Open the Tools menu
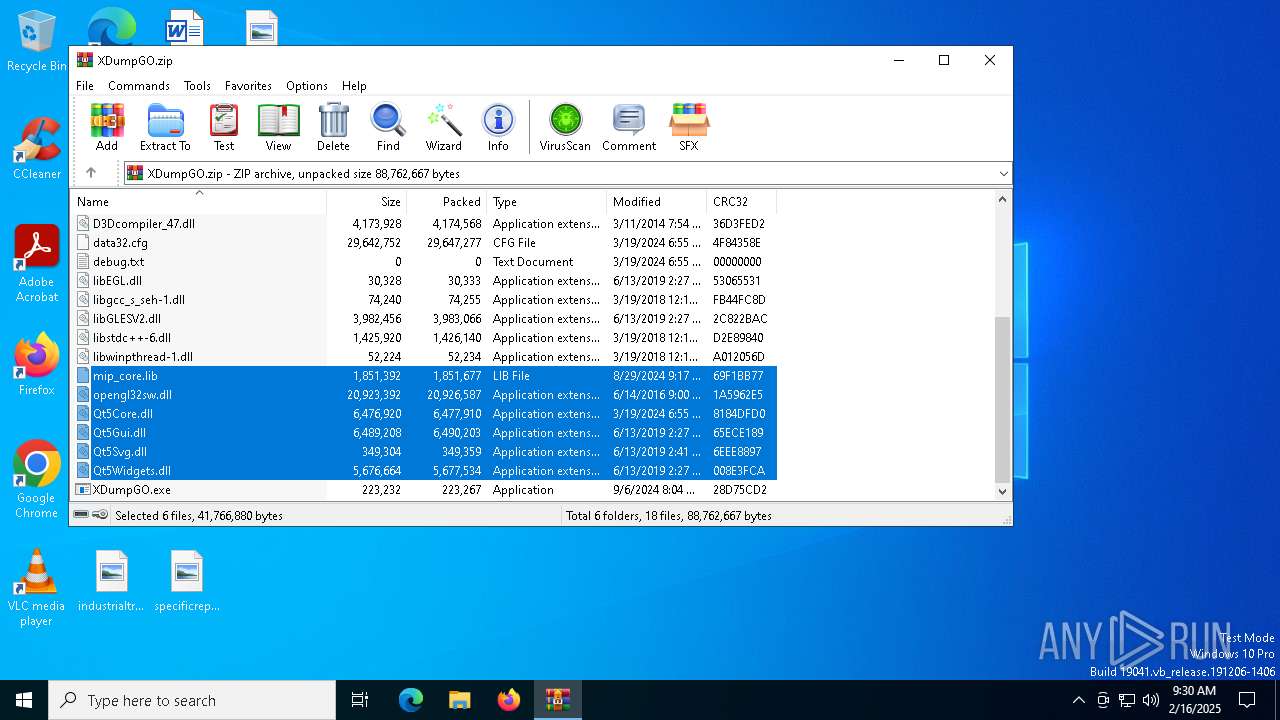The width and height of the screenshot is (1280, 720). click(x=197, y=86)
